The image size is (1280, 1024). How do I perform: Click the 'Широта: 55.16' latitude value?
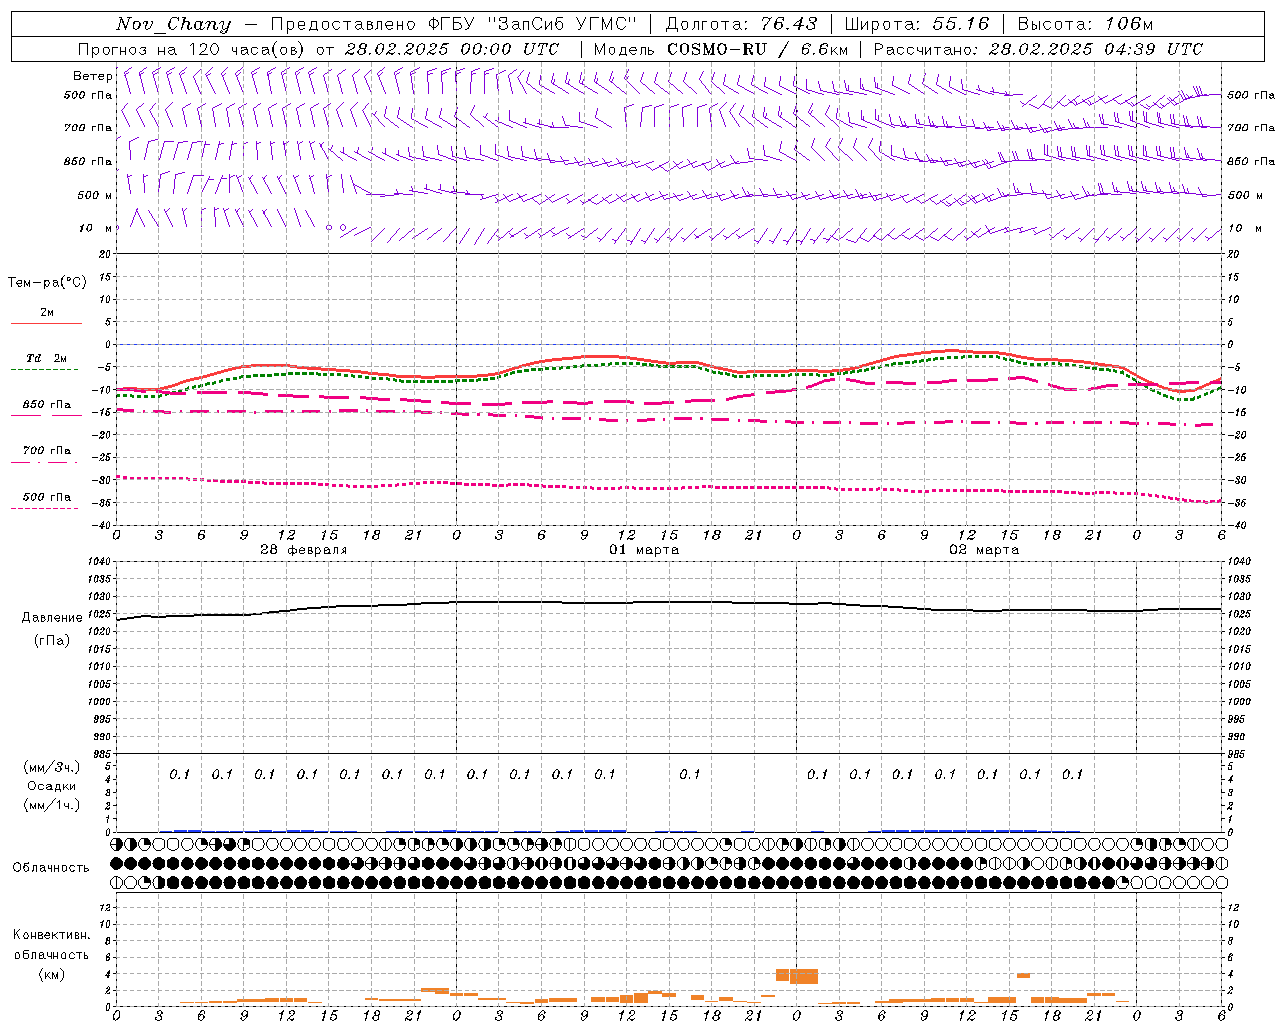coord(917,24)
